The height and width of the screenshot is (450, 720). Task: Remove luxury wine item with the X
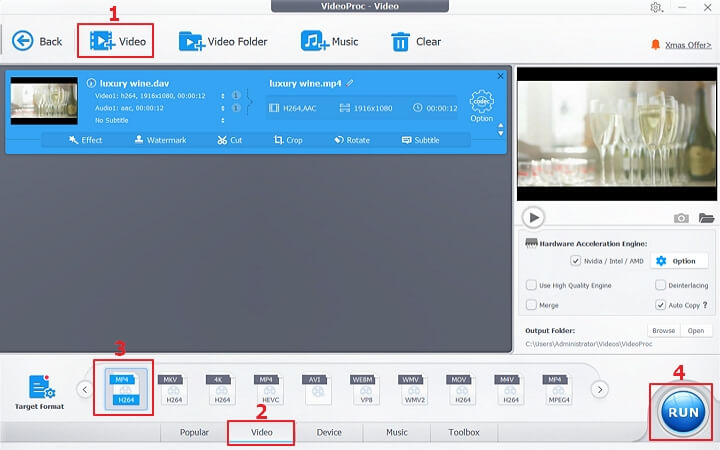501,76
